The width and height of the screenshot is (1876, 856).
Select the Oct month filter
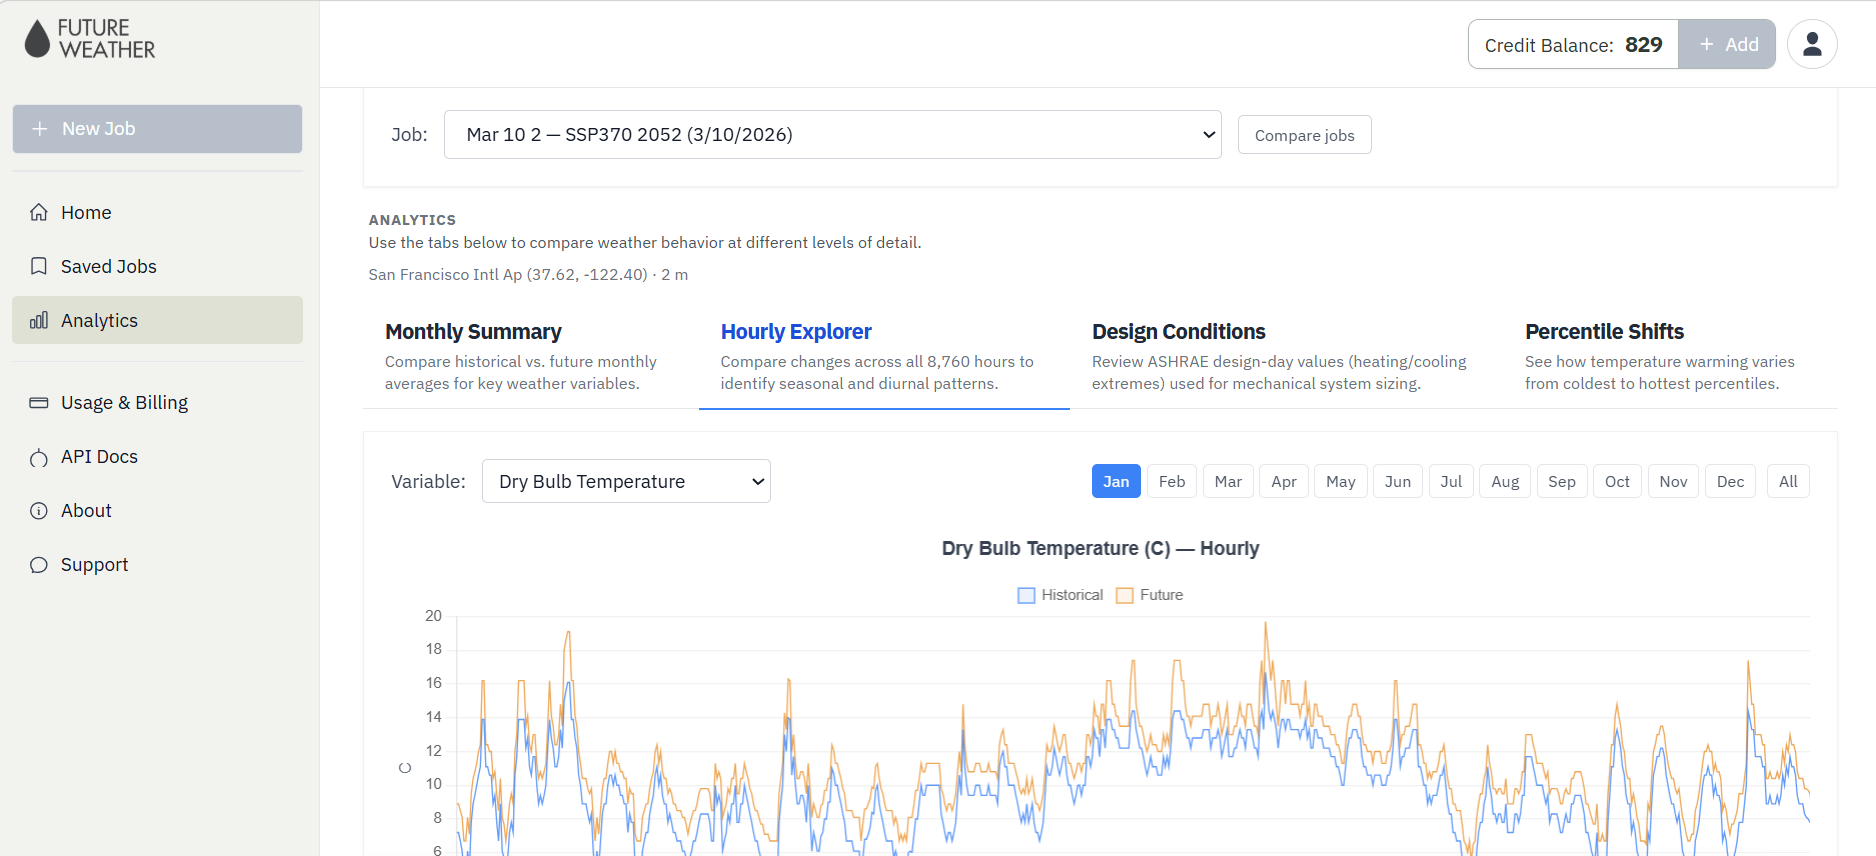(1617, 481)
